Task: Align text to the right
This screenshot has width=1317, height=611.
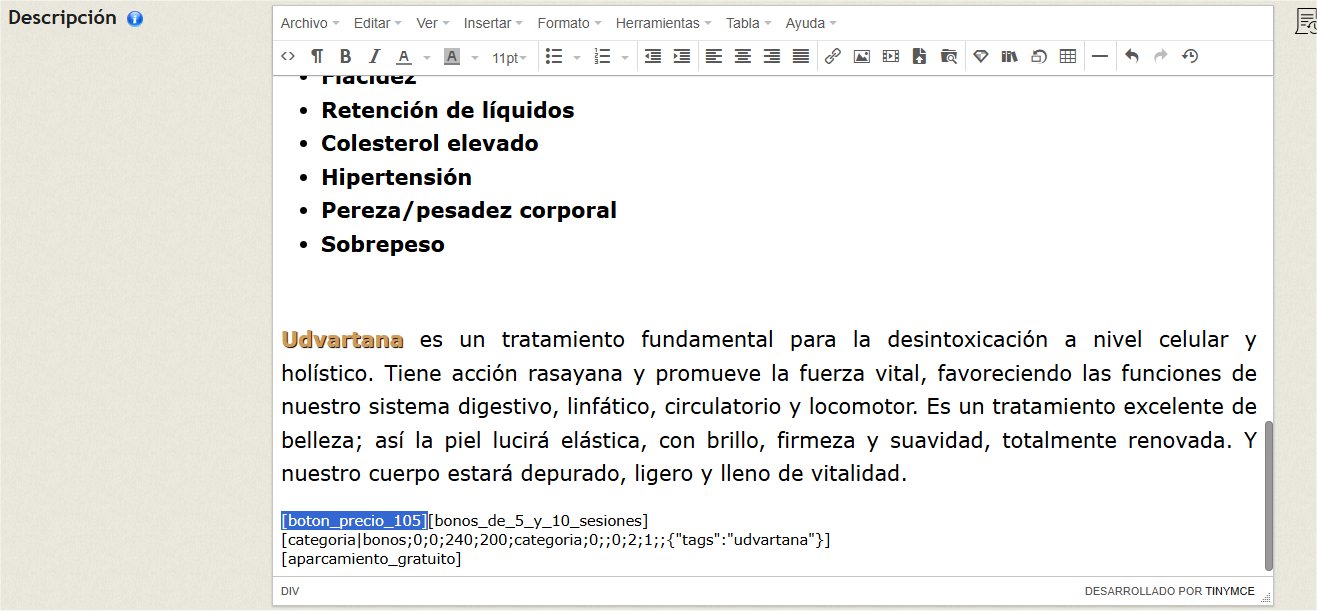Action: [771, 57]
